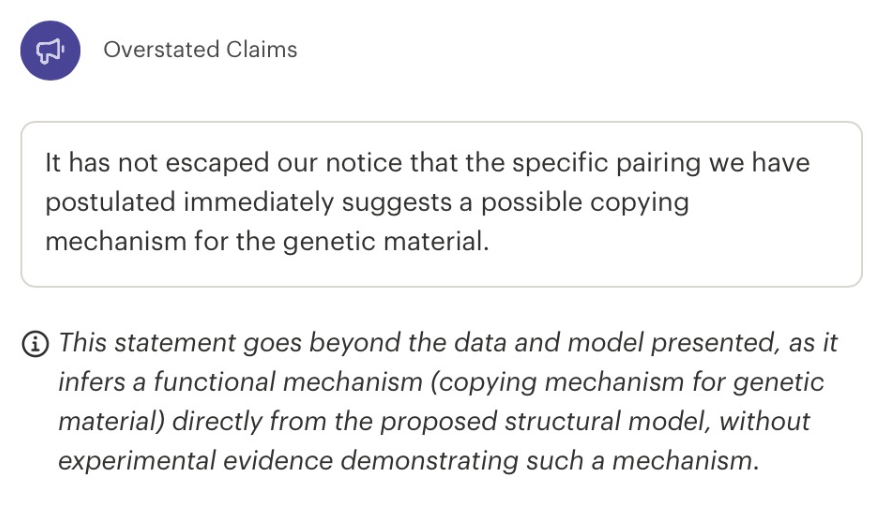Click the line starting "experimental evidence demonstrating"
The height and width of the screenshot is (516, 877).
[405, 461]
